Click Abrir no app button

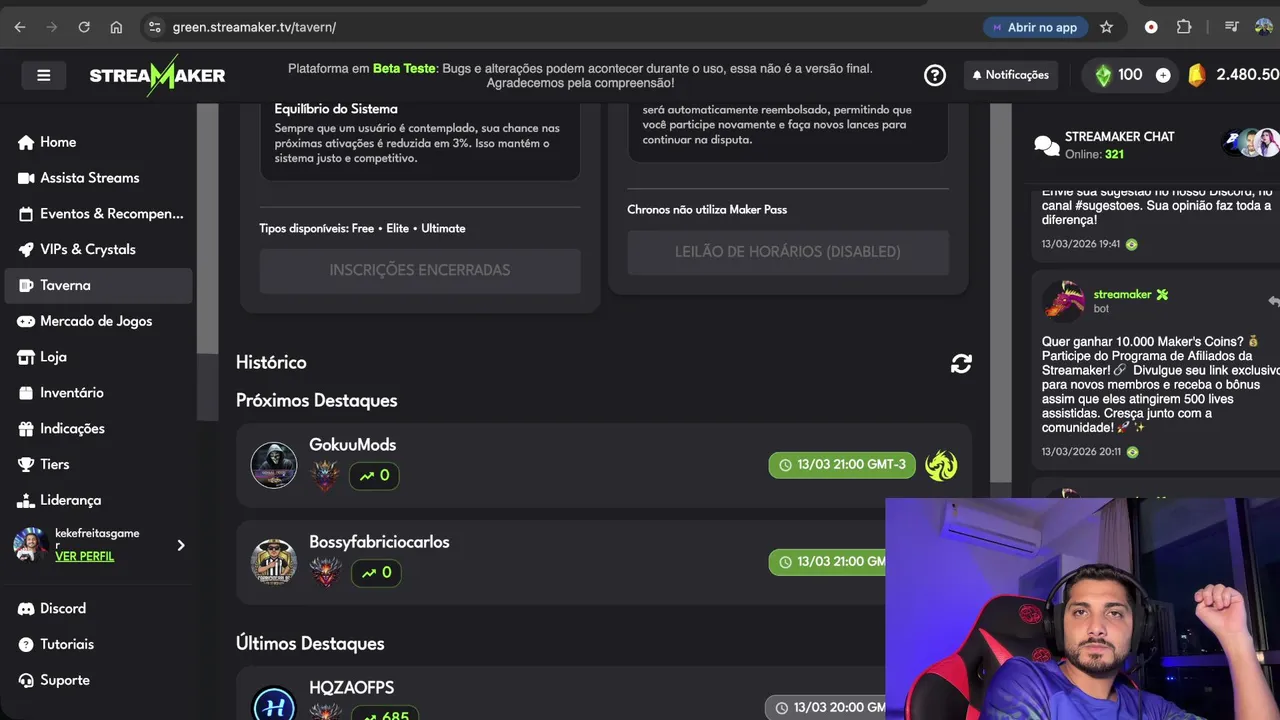1034,27
